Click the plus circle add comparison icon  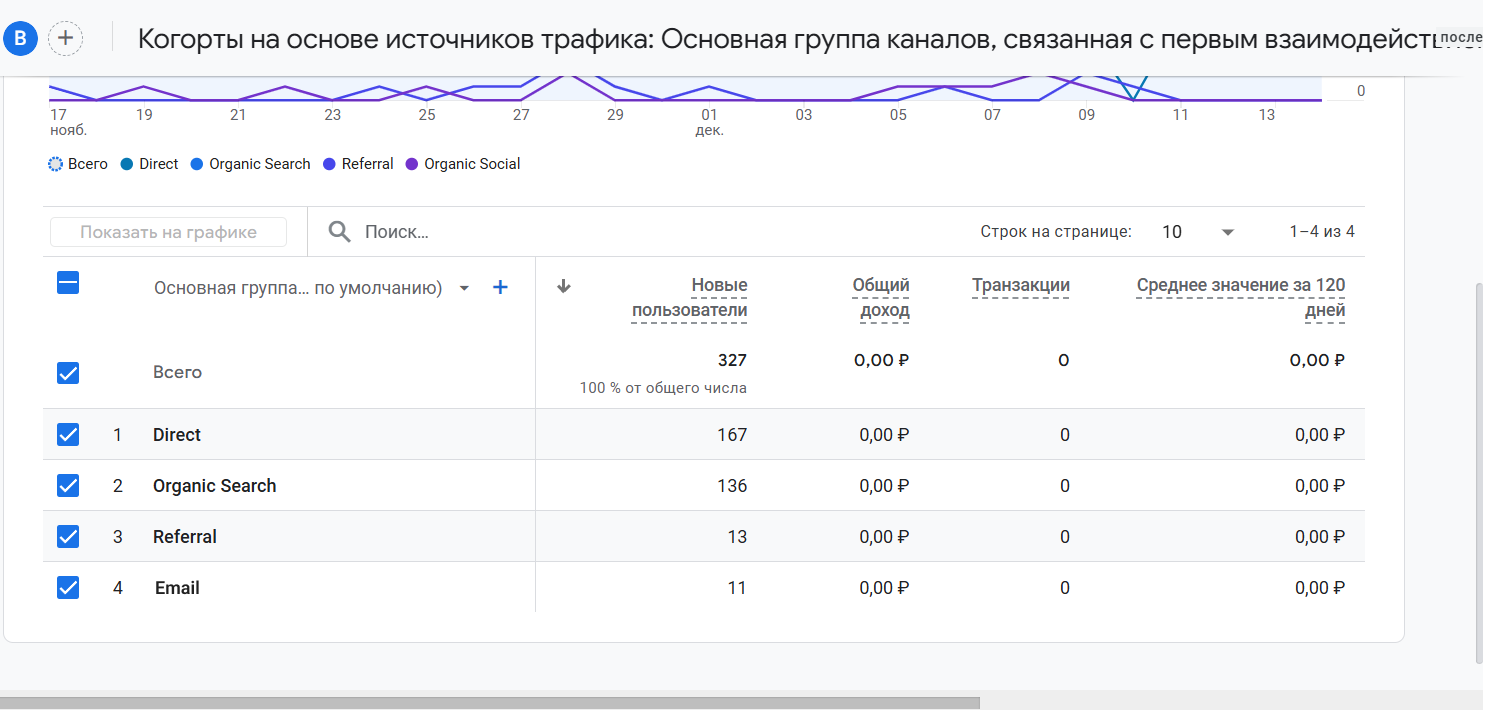pos(66,38)
